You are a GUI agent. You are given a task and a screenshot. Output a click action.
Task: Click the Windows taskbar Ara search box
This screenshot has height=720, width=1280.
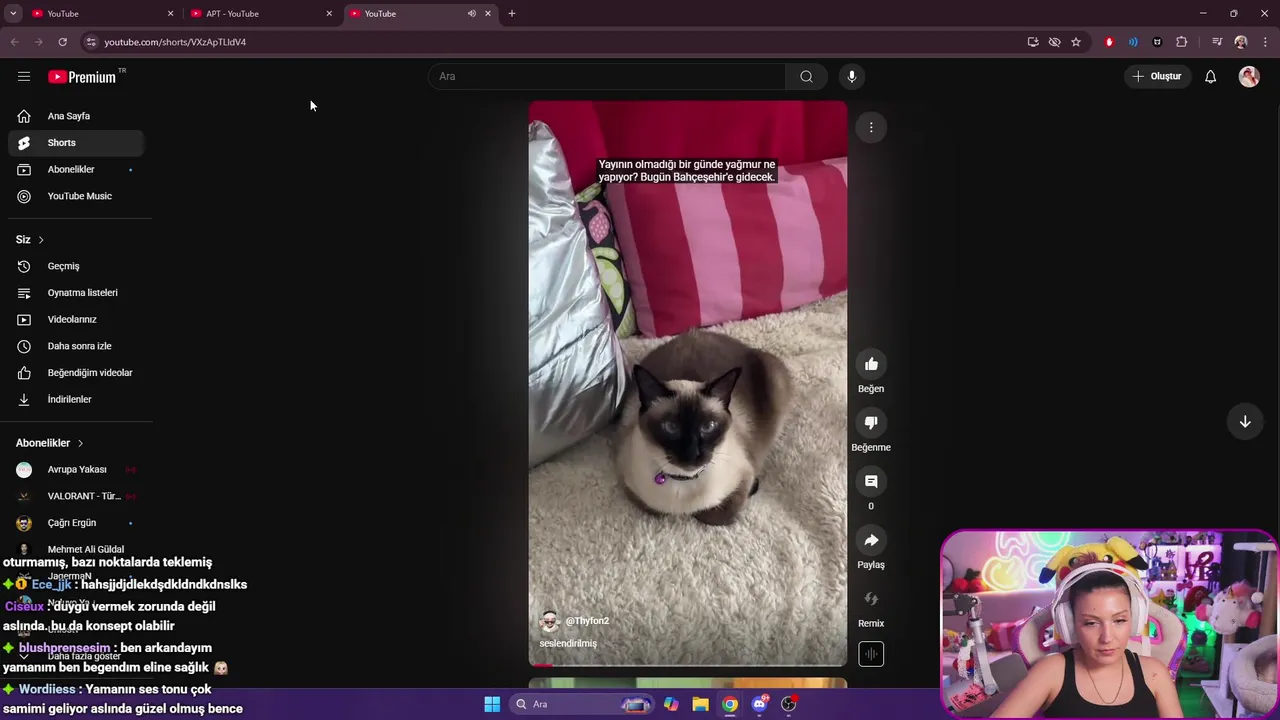tap(583, 704)
